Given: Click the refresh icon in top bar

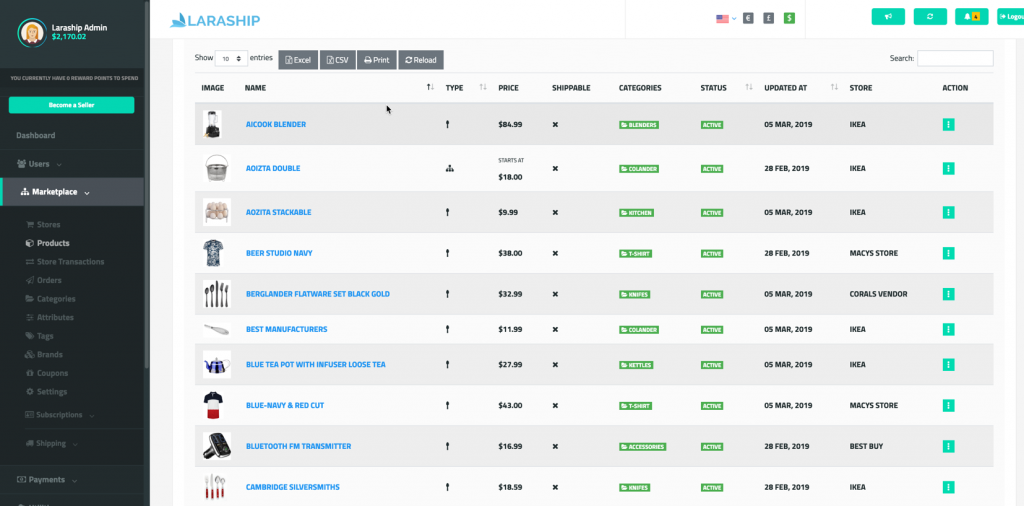Looking at the screenshot, I should tap(930, 17).
